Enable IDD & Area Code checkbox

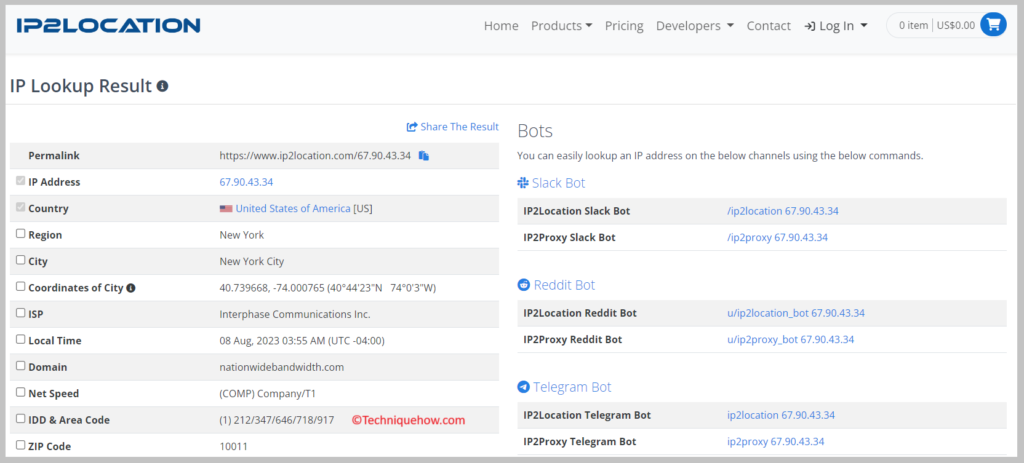[21, 419]
